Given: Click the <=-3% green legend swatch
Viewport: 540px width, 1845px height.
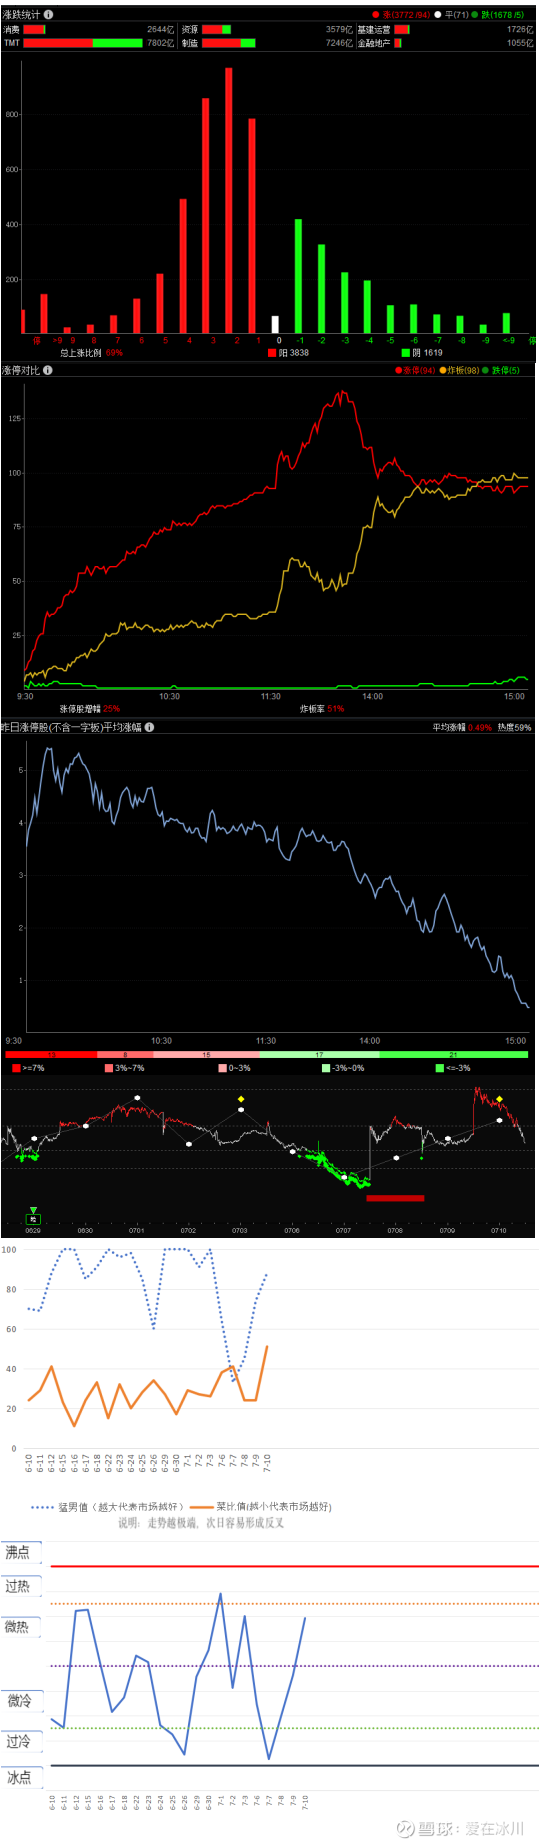Looking at the screenshot, I should (x=440, y=1068).
